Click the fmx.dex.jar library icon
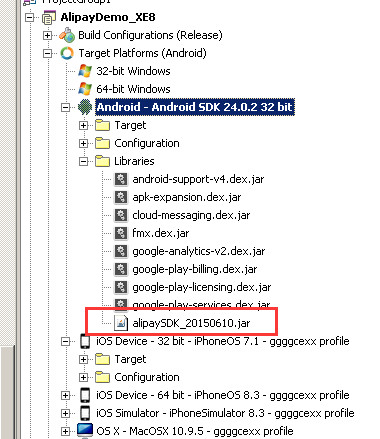This screenshot has width=380, height=439. coord(120,233)
